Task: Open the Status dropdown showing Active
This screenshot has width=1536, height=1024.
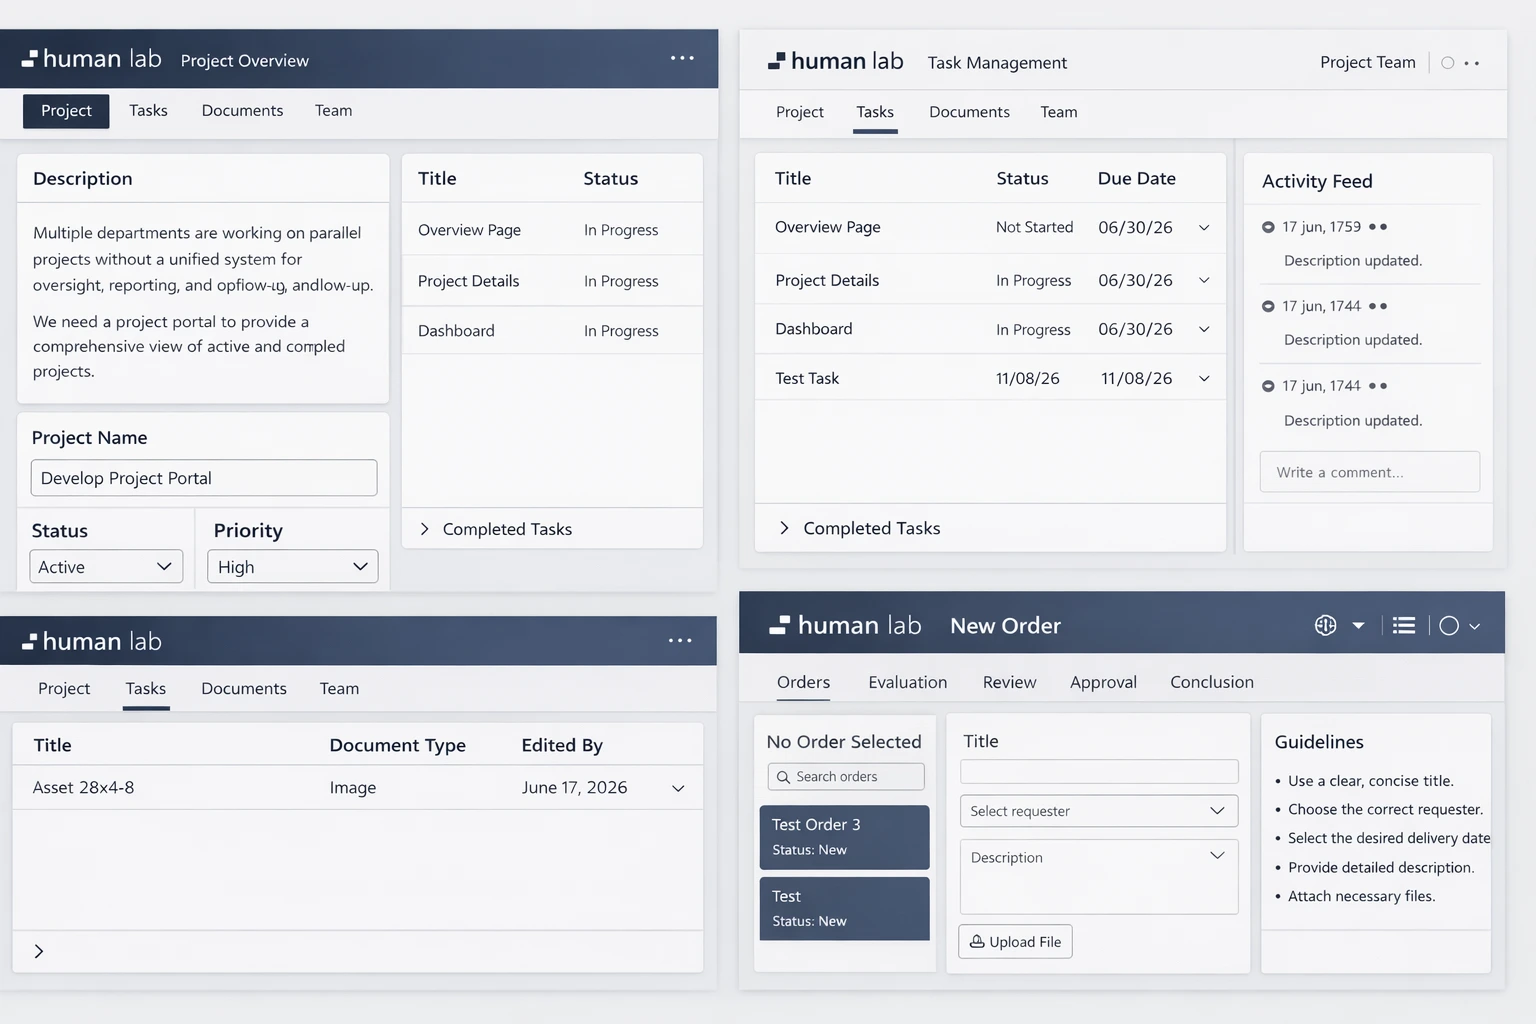Action: [106, 567]
